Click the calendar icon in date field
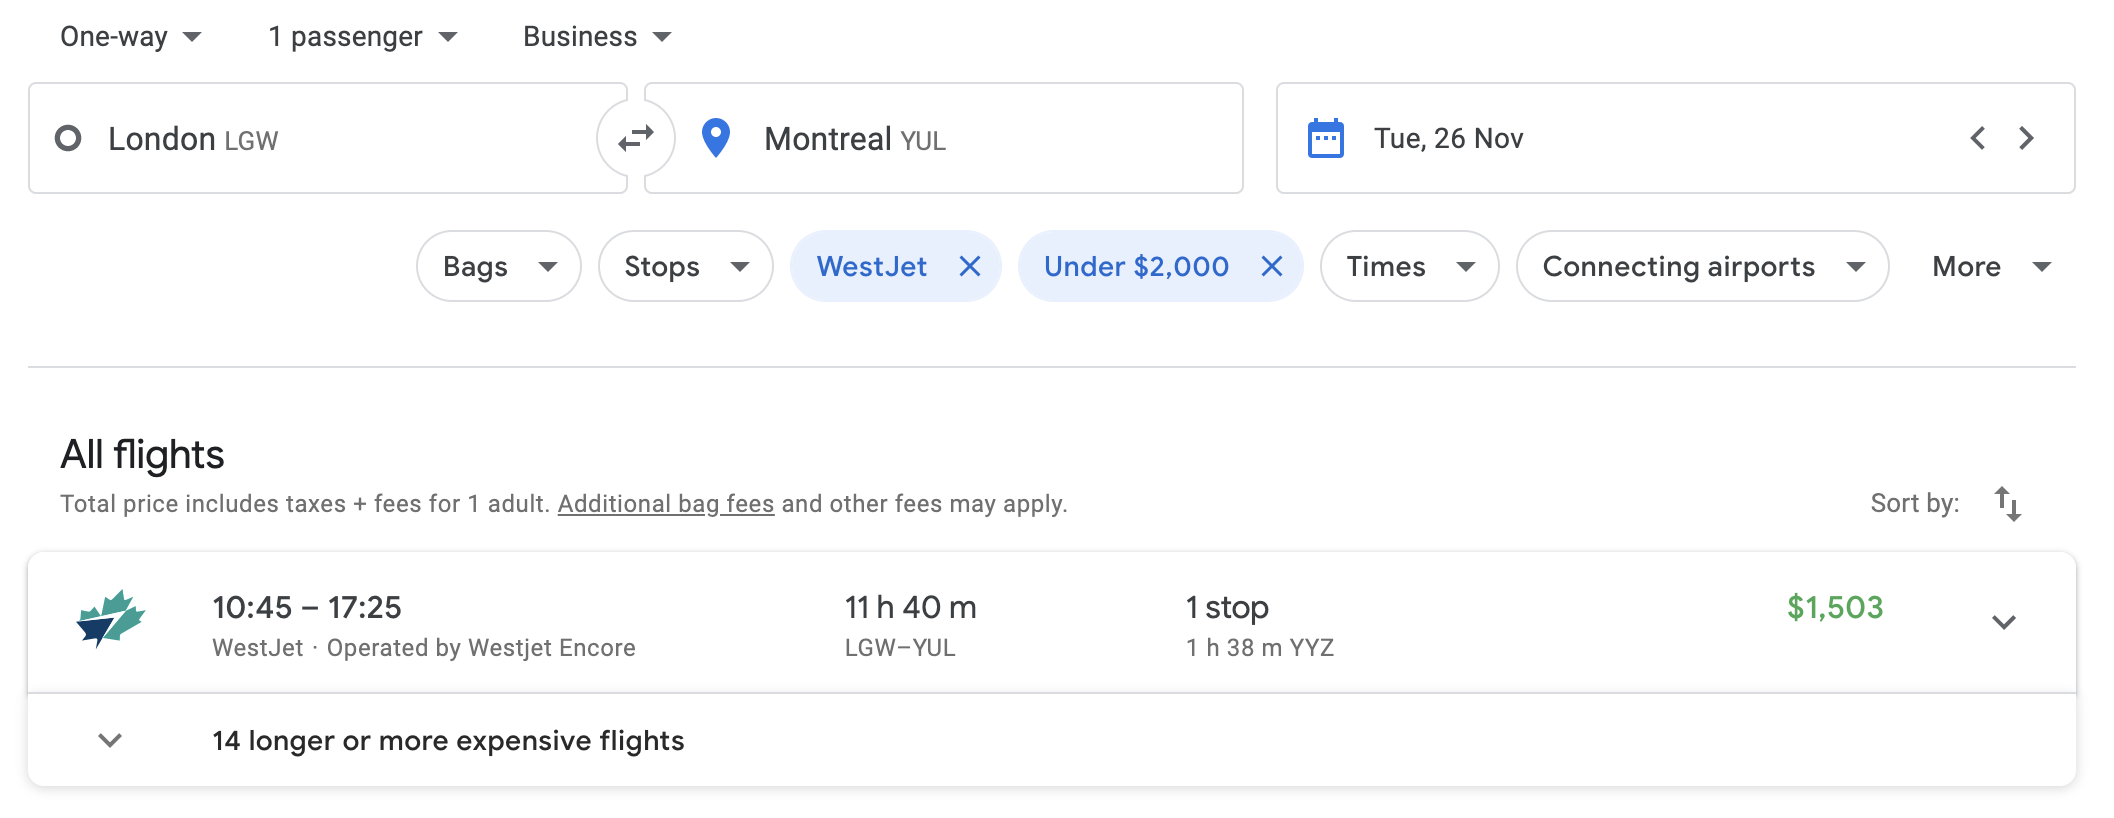This screenshot has height=818, width=2114. [1326, 138]
